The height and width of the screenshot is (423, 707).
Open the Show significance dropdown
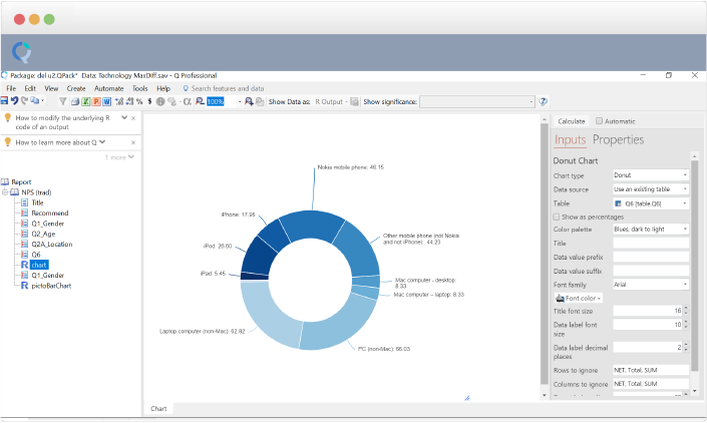(477, 102)
